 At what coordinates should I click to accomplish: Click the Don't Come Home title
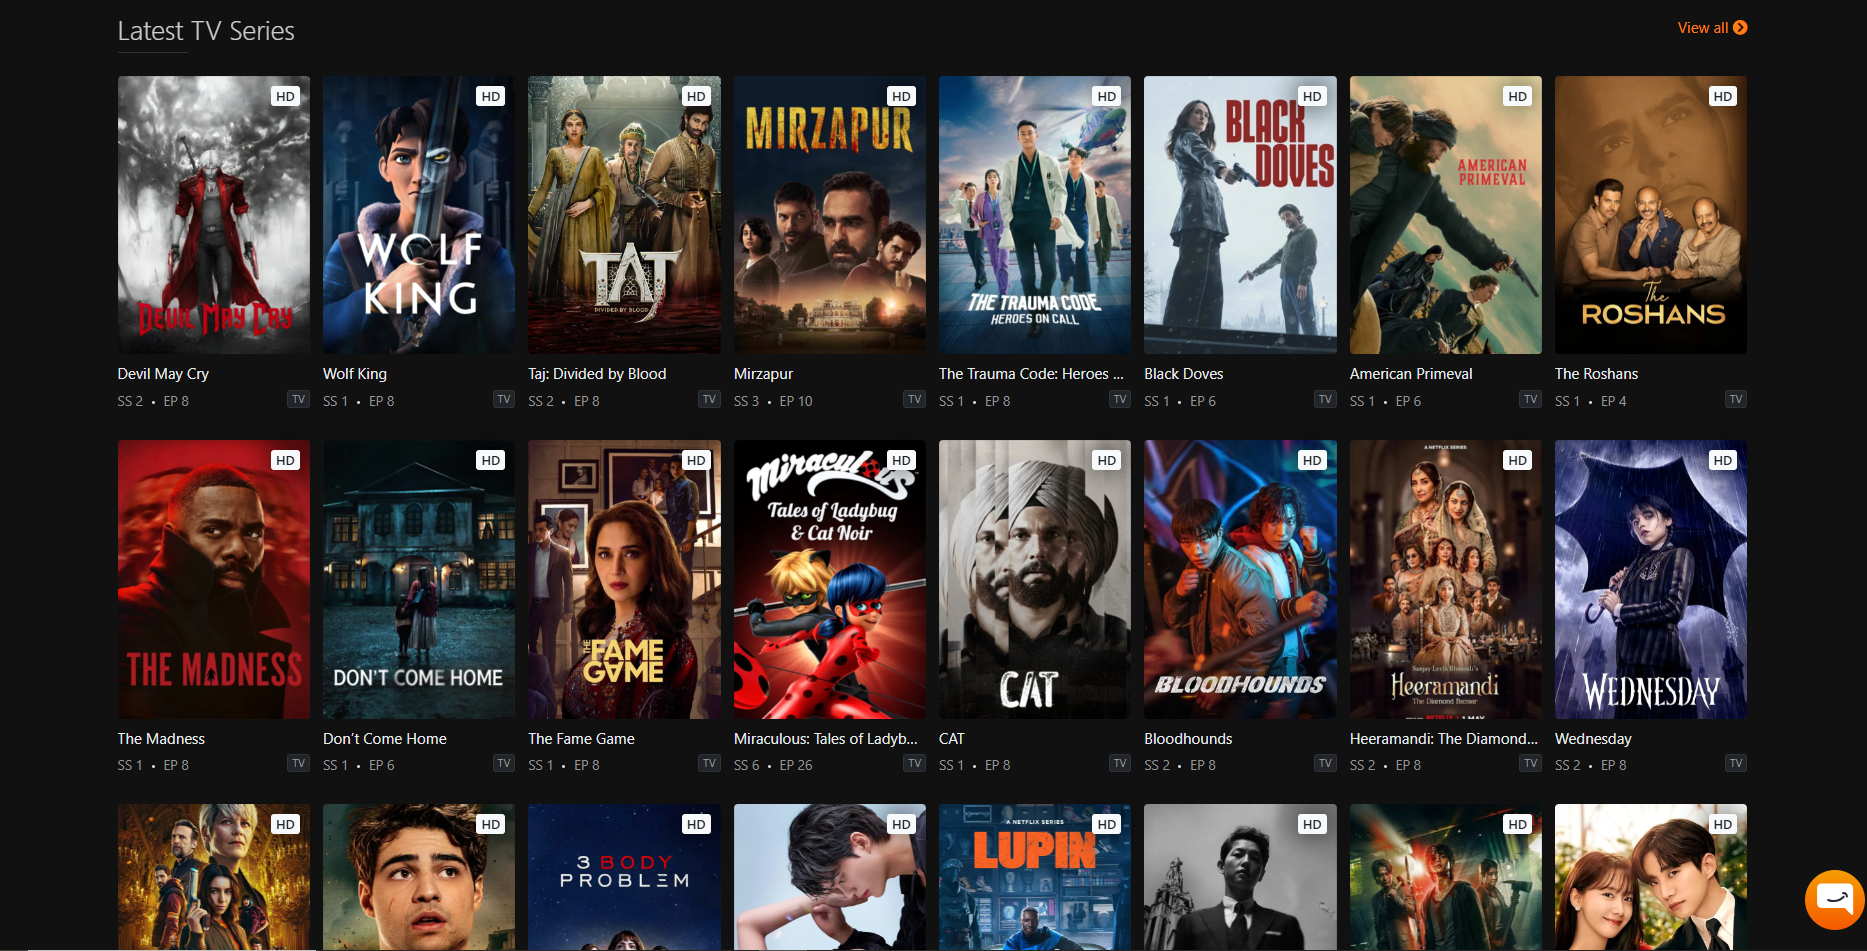(x=385, y=739)
